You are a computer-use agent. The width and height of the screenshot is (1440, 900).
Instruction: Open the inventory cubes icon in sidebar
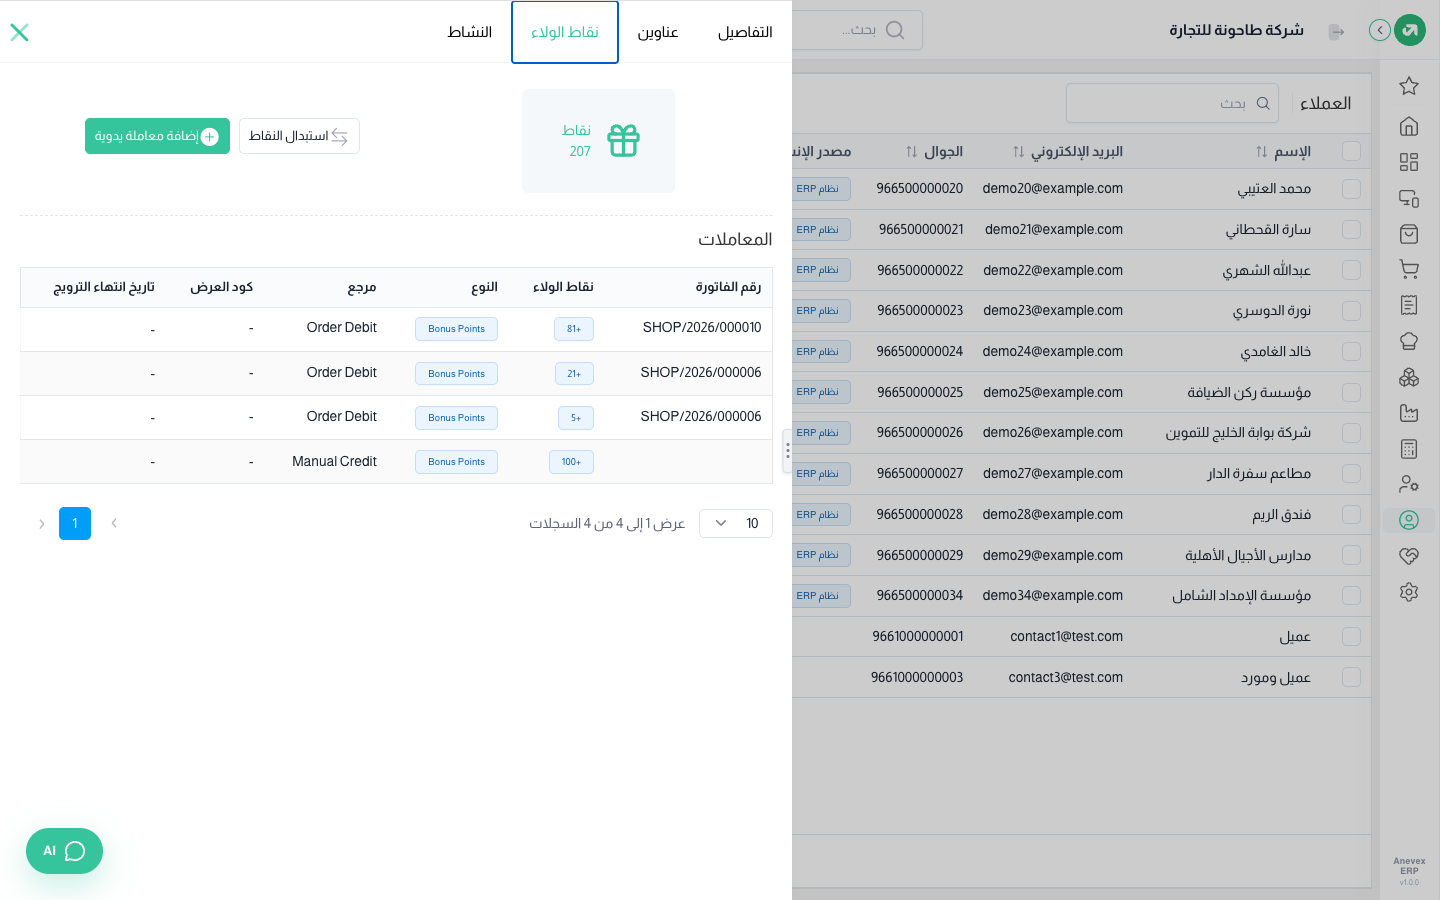[1409, 377]
